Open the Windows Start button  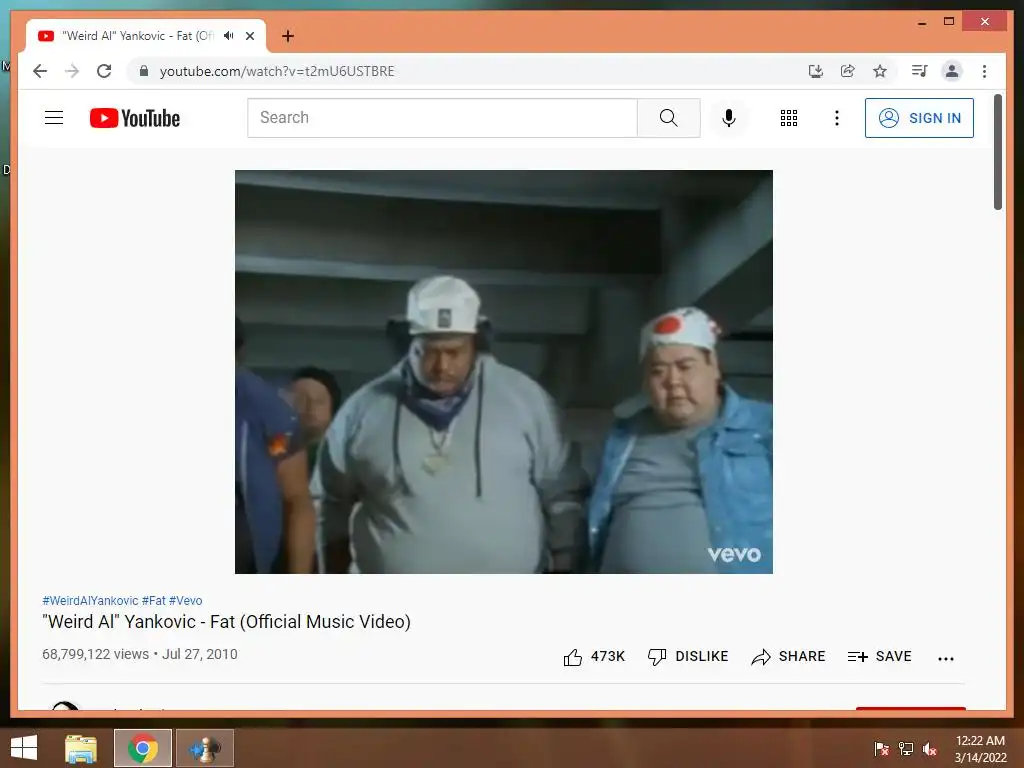click(x=24, y=748)
